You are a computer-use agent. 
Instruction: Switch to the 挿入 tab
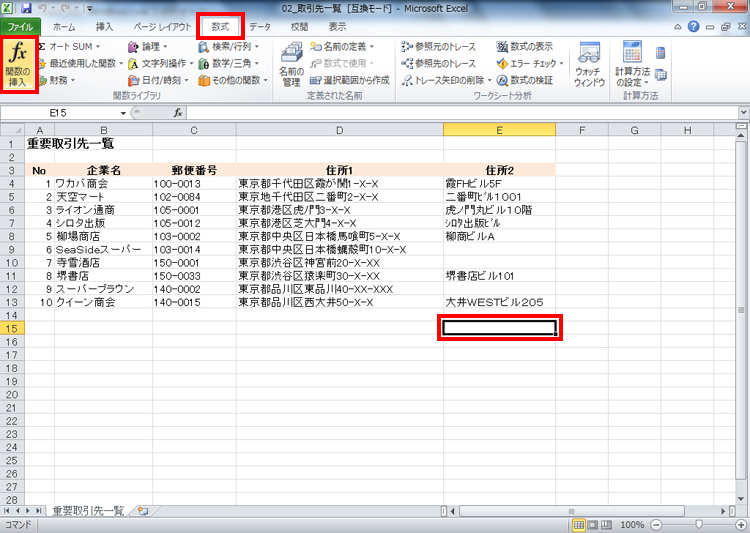tap(104, 27)
